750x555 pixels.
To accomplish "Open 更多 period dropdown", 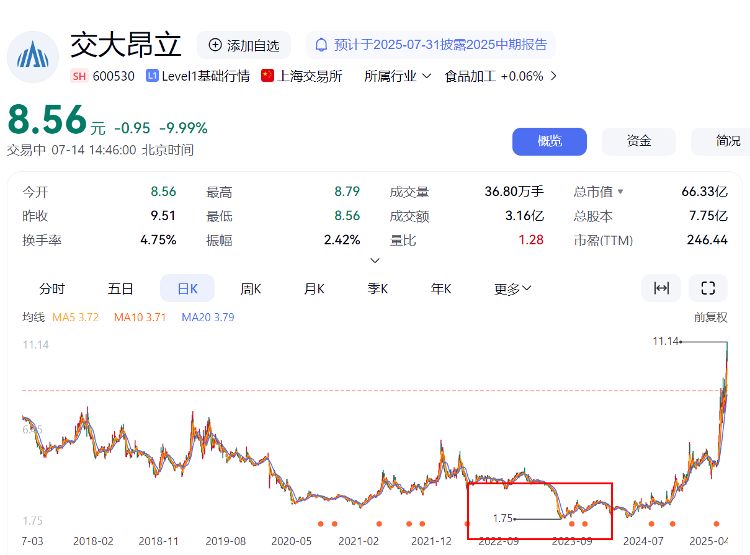I will pyautogui.click(x=512, y=289).
